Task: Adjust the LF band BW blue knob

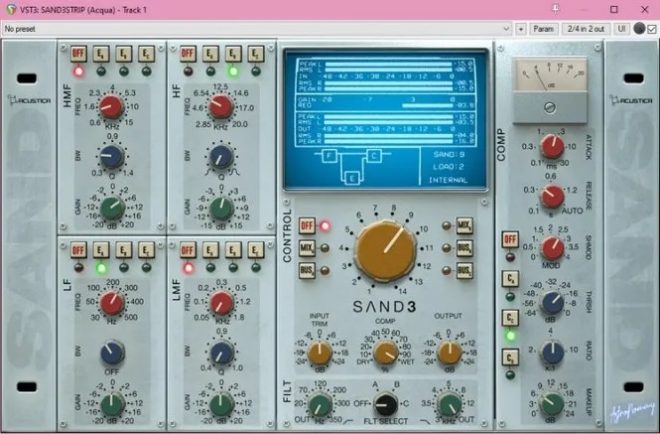Action: pos(112,352)
